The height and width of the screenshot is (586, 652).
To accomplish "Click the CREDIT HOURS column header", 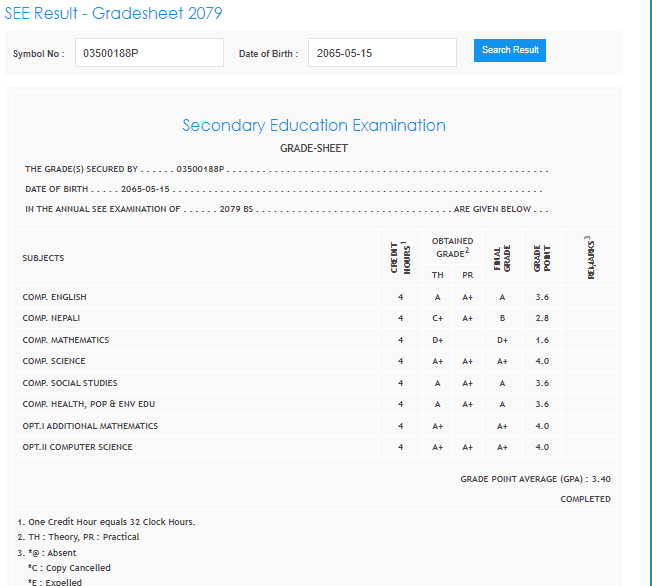I will [400, 257].
